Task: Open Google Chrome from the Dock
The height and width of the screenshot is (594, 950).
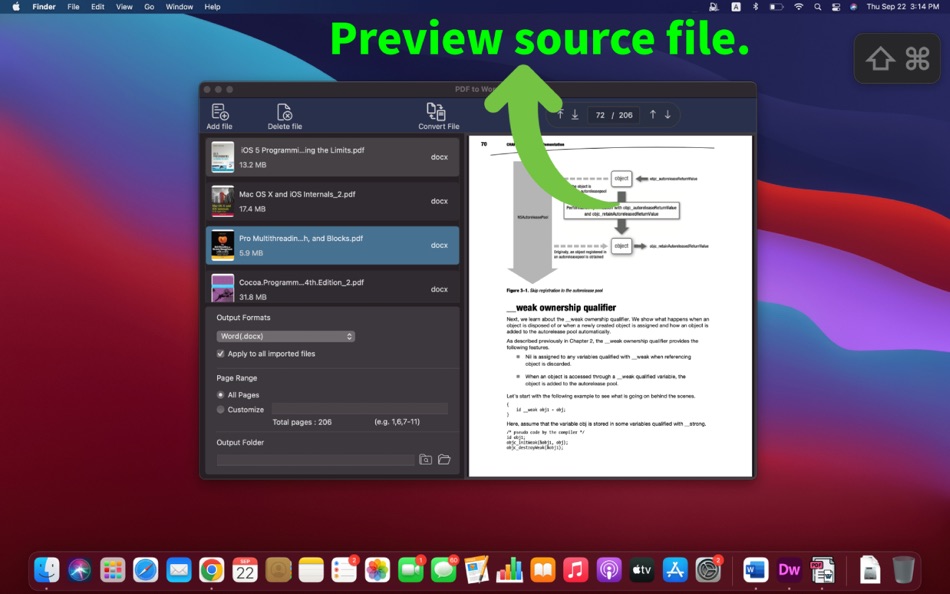Action: tap(211, 570)
